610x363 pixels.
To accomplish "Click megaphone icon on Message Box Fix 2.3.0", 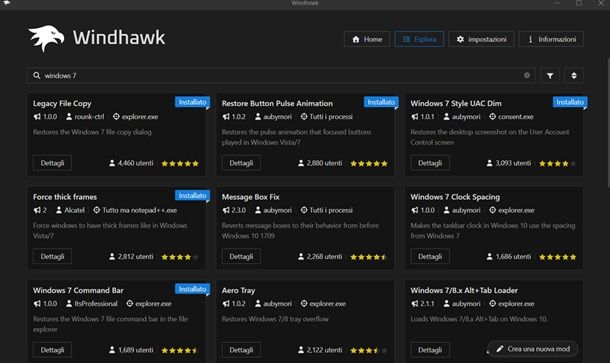I will (x=226, y=210).
